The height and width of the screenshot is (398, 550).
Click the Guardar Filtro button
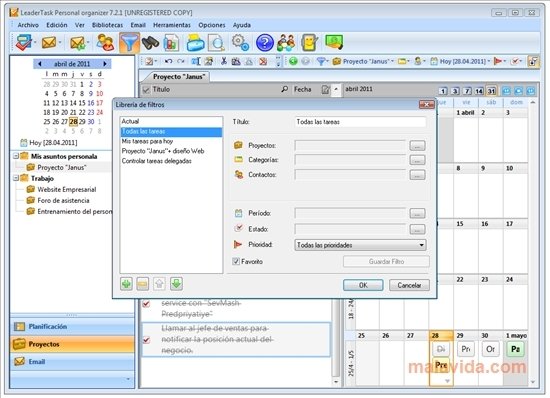click(386, 262)
